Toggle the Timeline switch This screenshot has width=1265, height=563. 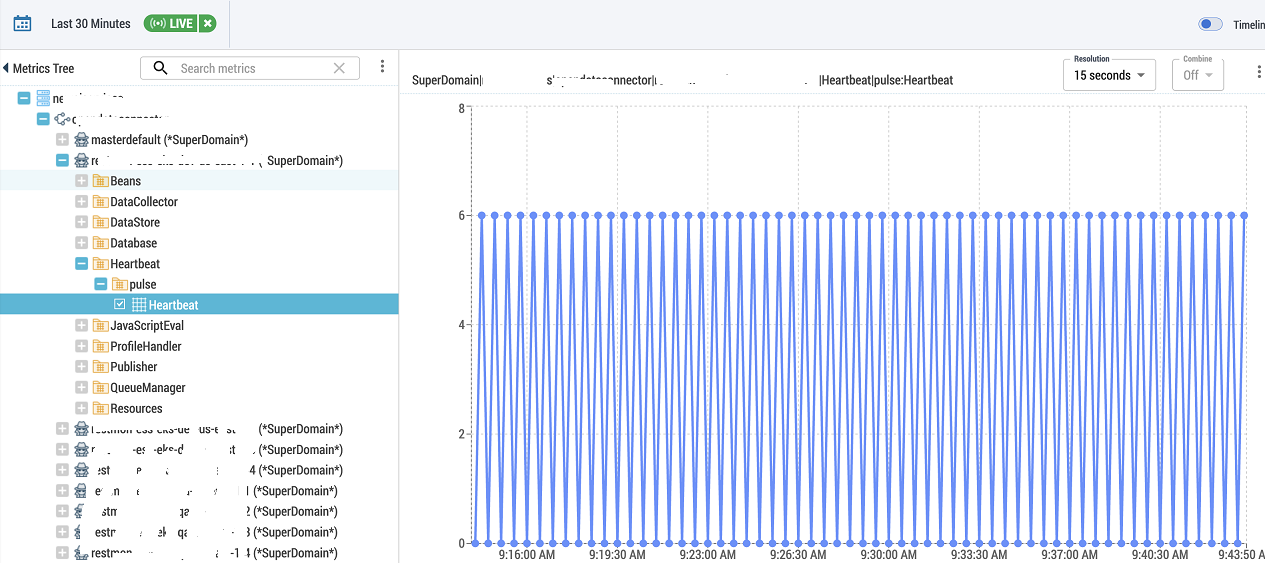click(1210, 24)
